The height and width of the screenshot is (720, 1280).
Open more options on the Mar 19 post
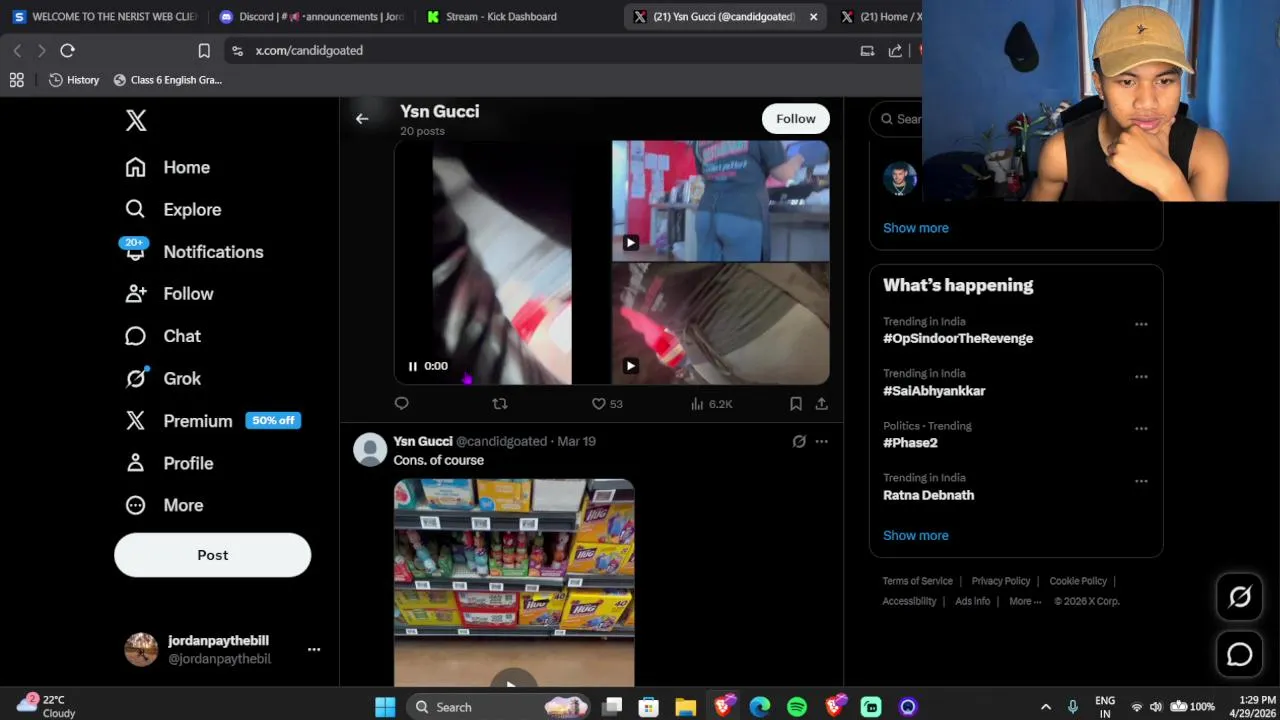821,441
